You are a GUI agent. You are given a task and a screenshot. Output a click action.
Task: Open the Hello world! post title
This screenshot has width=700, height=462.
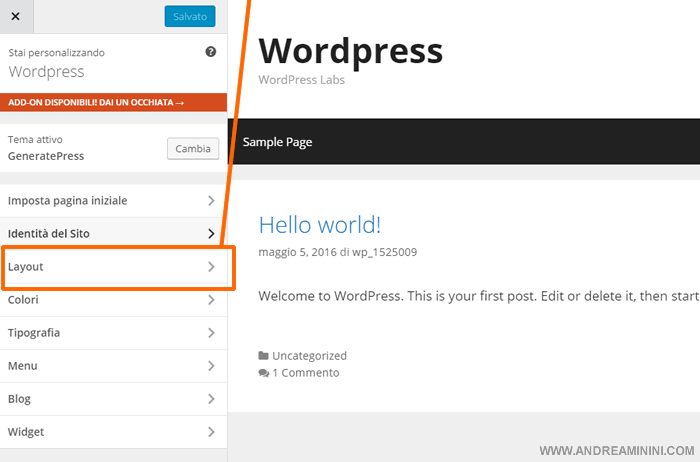tap(319, 224)
